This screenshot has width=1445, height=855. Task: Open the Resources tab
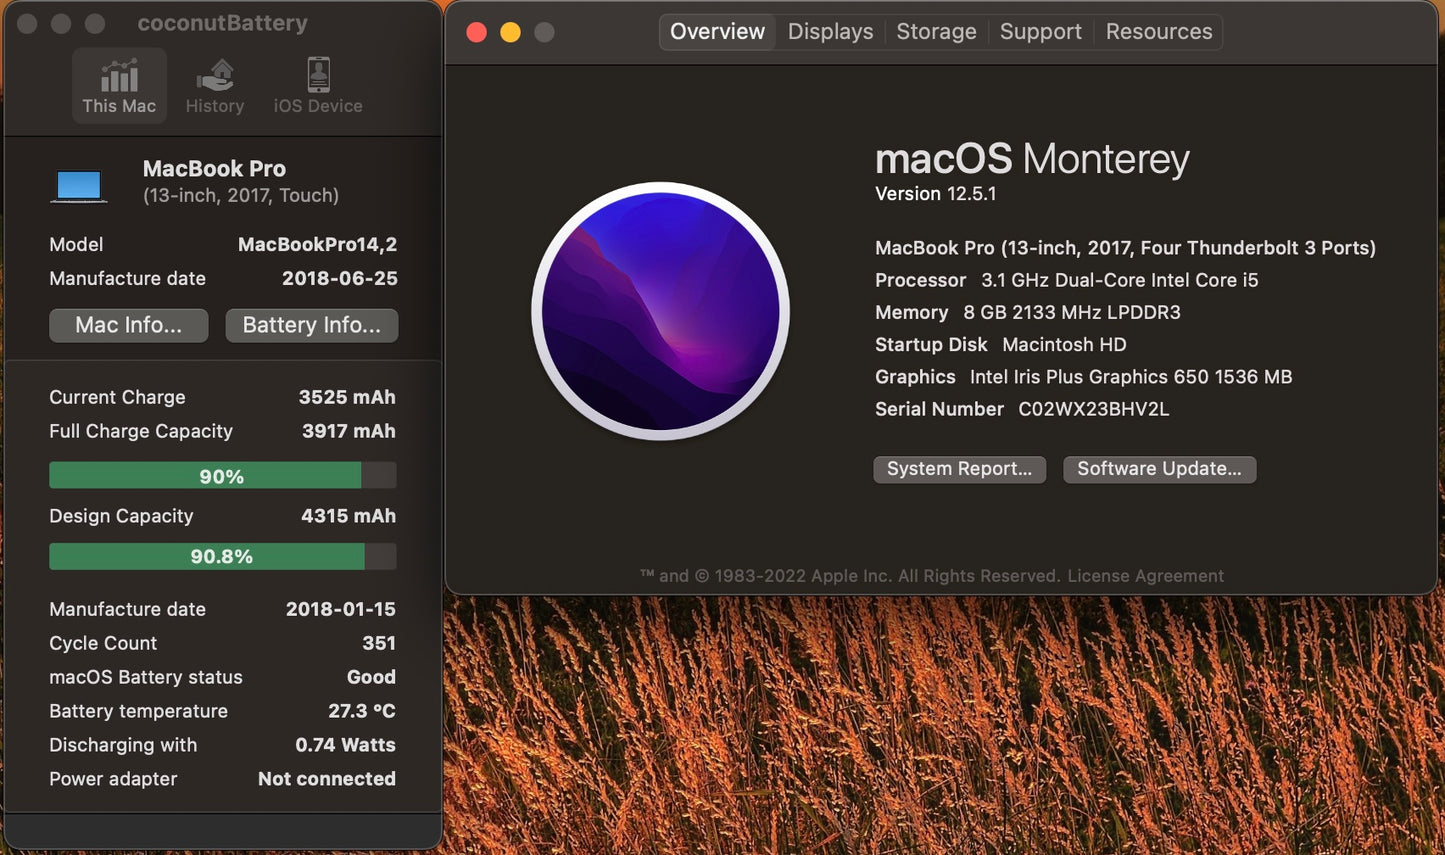tap(1158, 31)
